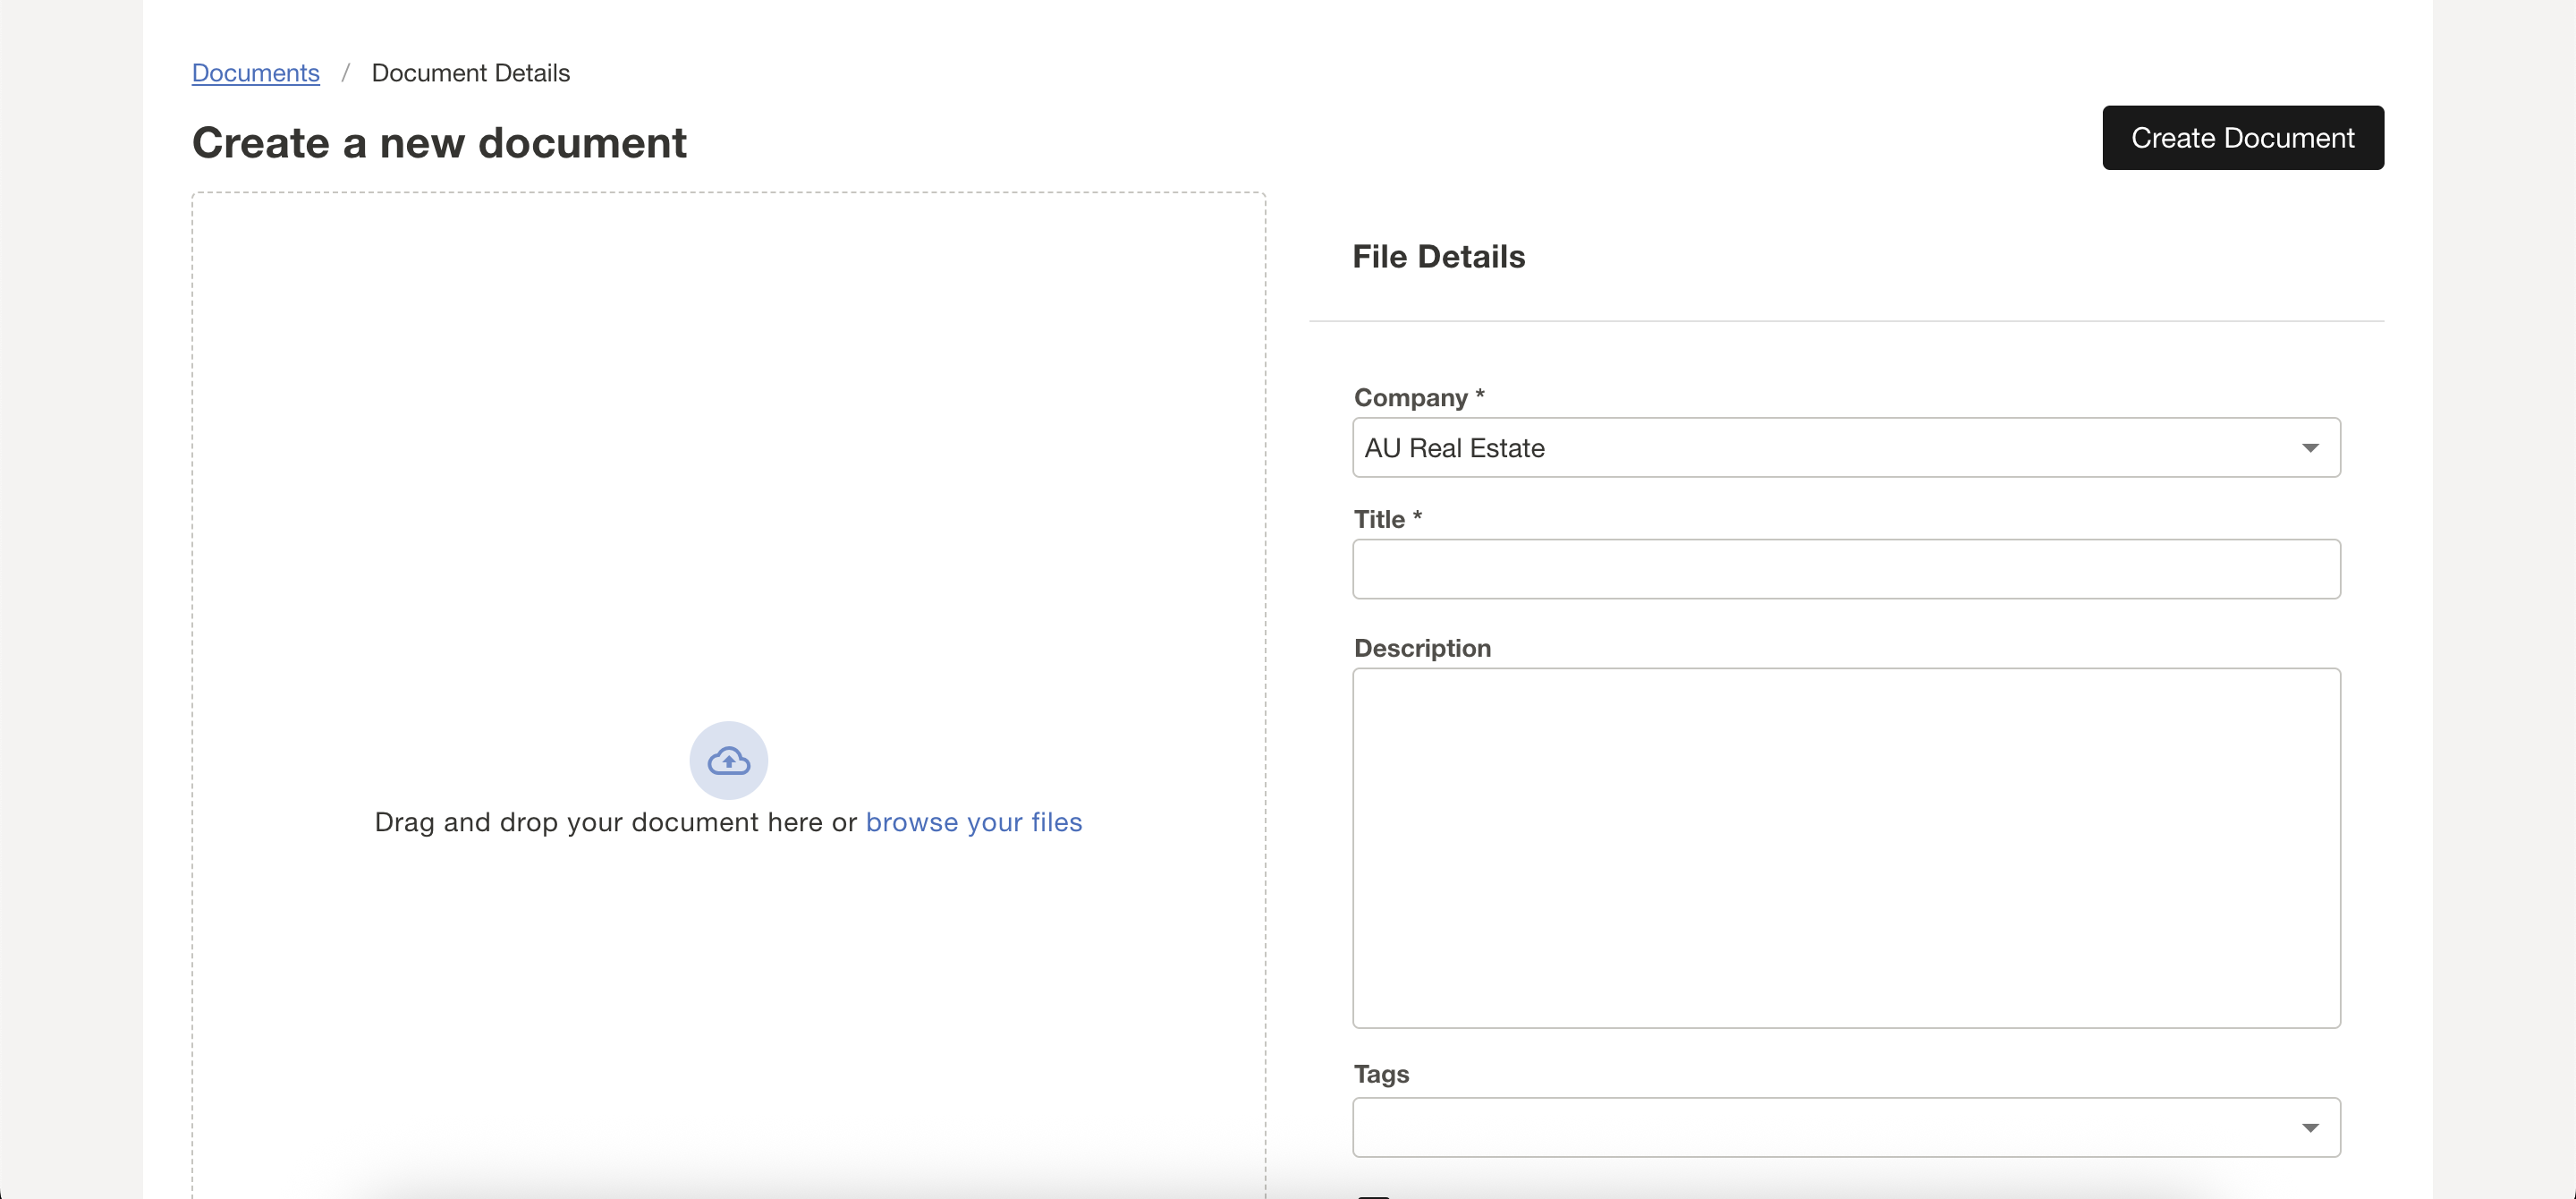Image resolution: width=2576 pixels, height=1199 pixels.
Task: Click the File Details heading
Action: (x=1439, y=257)
